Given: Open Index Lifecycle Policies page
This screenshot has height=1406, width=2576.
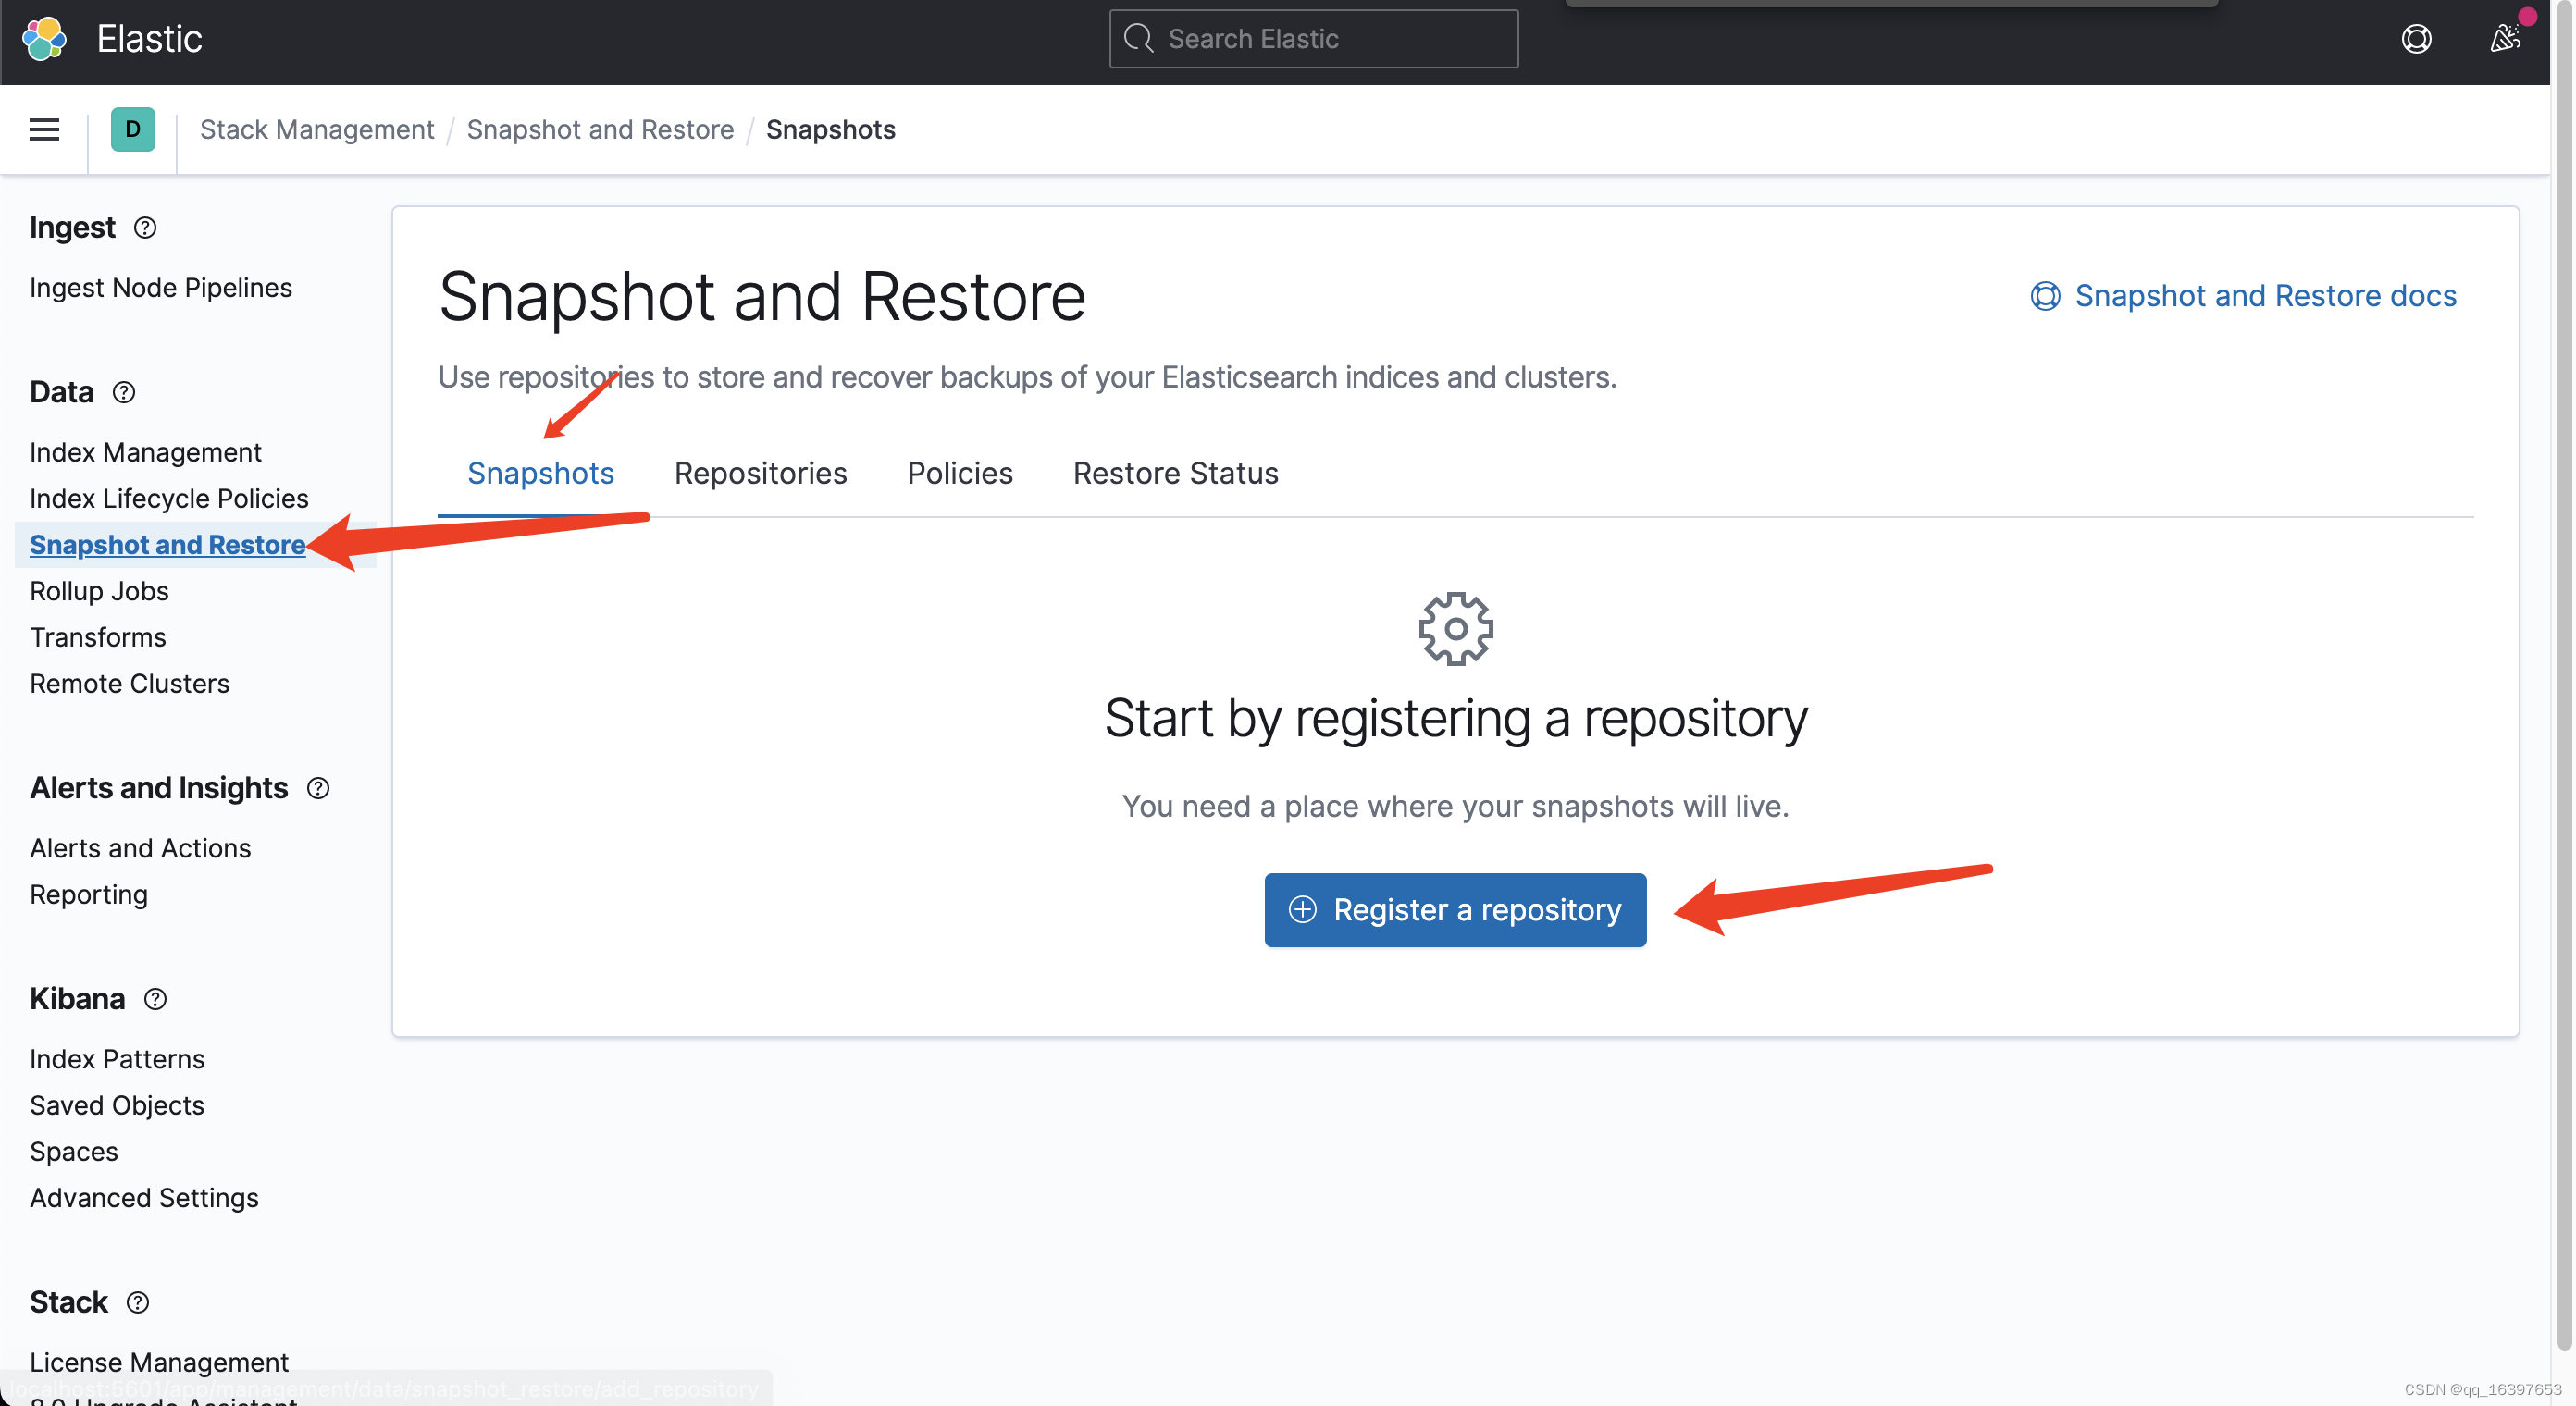Looking at the screenshot, I should (x=168, y=498).
